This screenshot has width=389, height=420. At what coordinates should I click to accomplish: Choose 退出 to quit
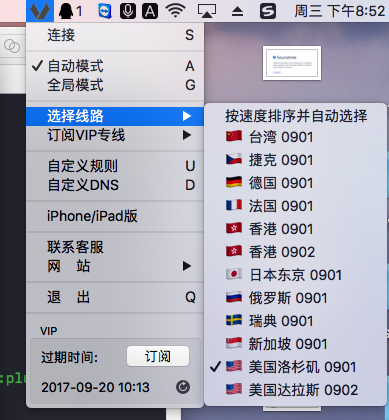pos(115,297)
